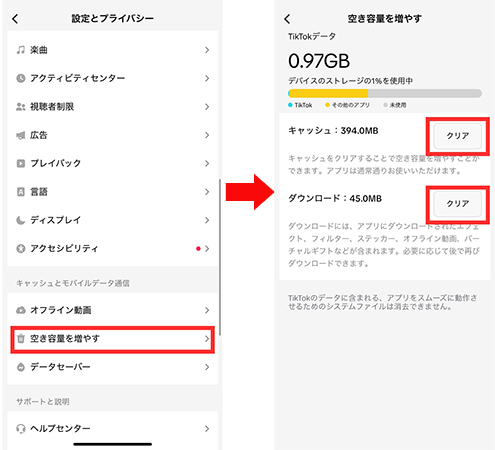Tap the TikTokデータ heading
Image resolution: width=495 pixels, height=450 pixels.
coord(312,36)
